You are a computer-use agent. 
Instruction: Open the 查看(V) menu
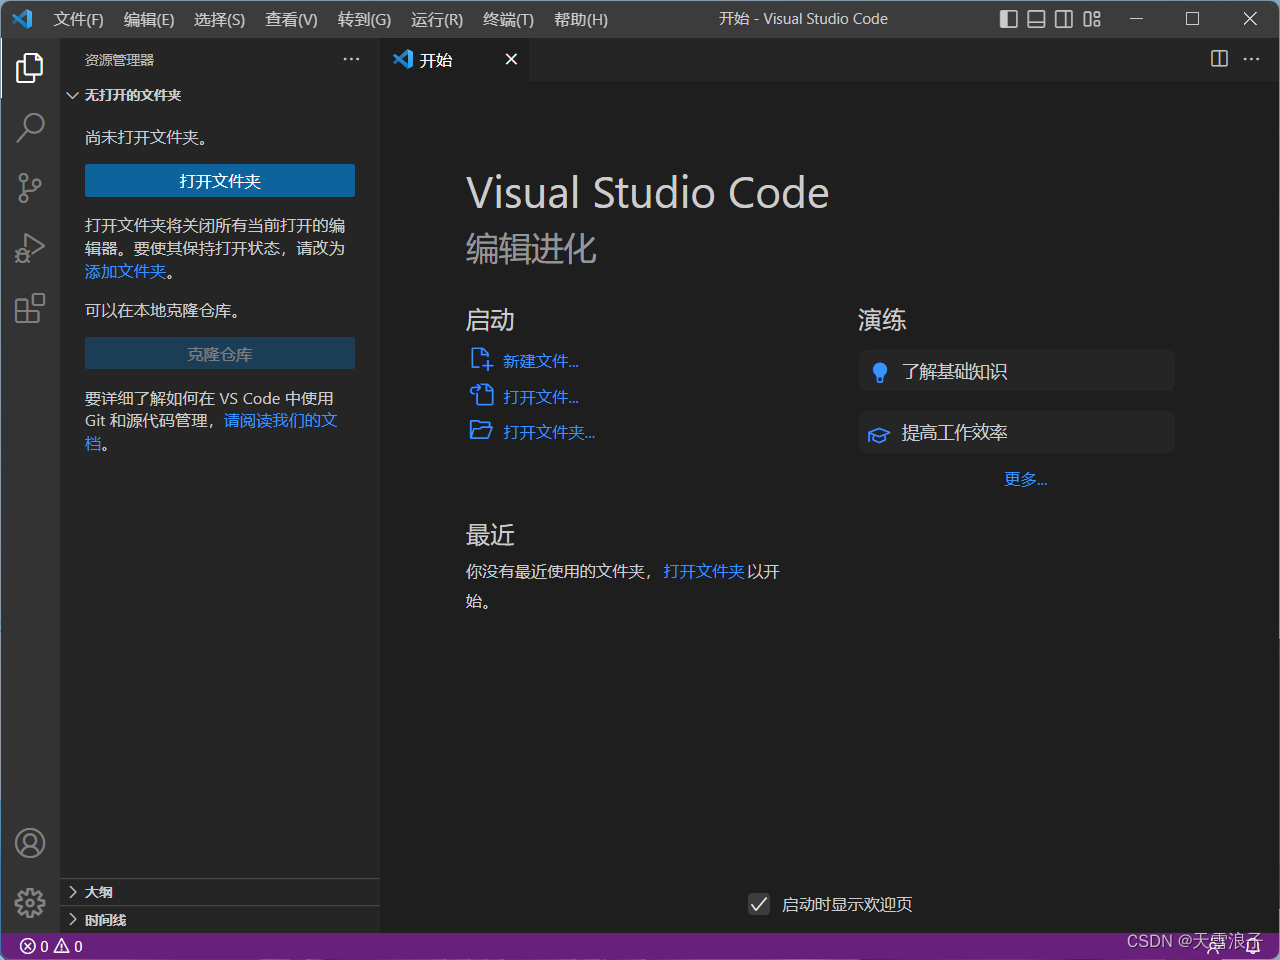click(291, 19)
